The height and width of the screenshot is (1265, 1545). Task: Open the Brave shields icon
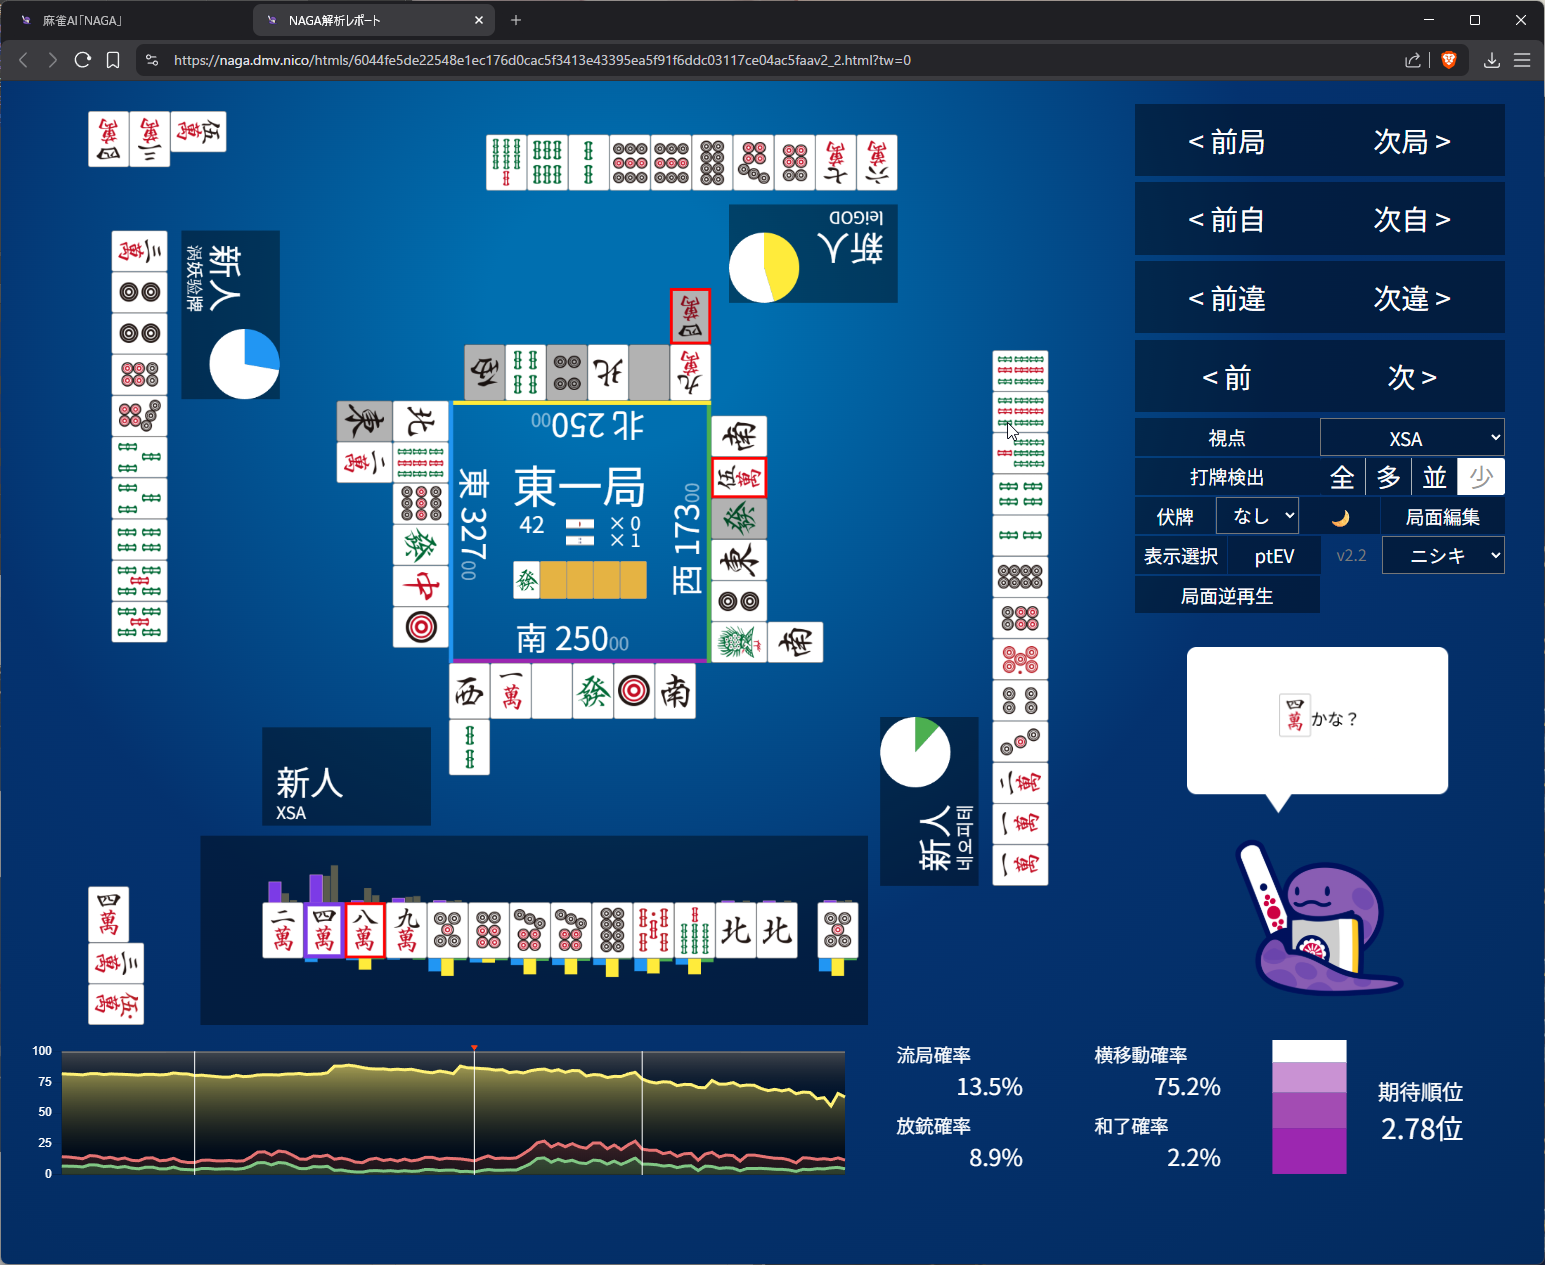pos(1448,60)
